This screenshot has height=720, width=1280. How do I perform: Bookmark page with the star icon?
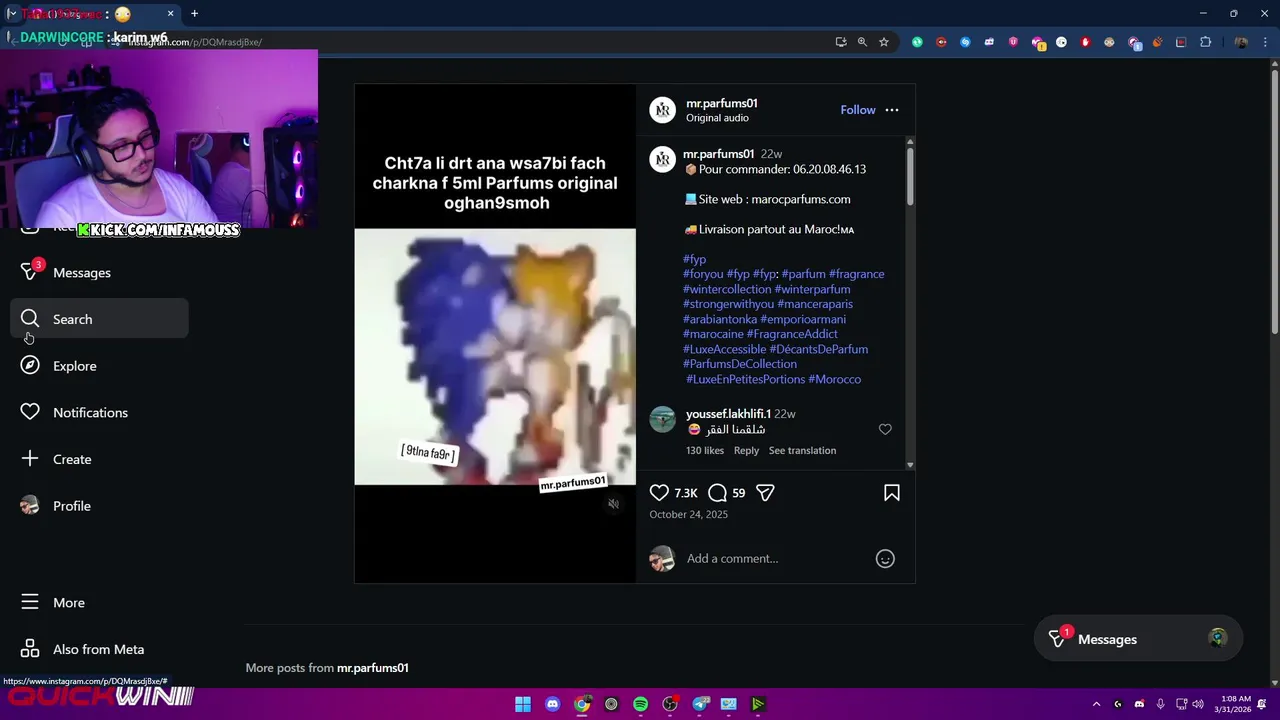[884, 42]
